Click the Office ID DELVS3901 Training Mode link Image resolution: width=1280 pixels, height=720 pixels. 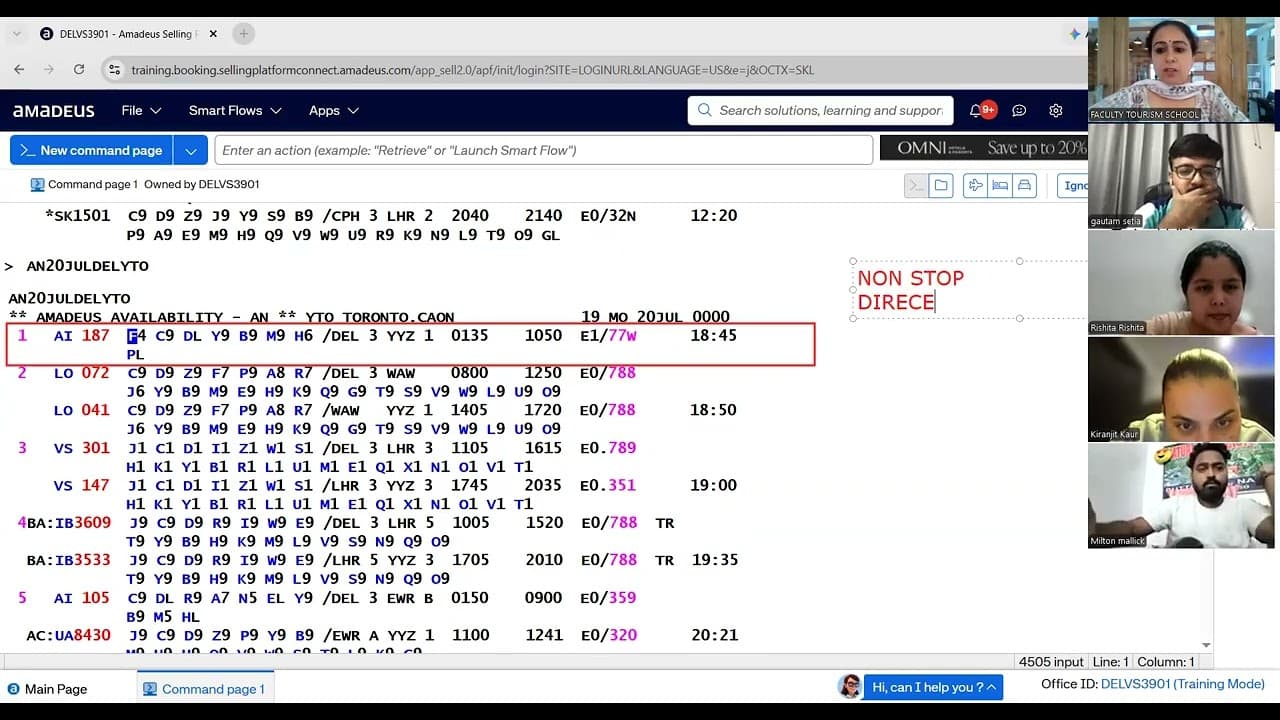click(1183, 684)
